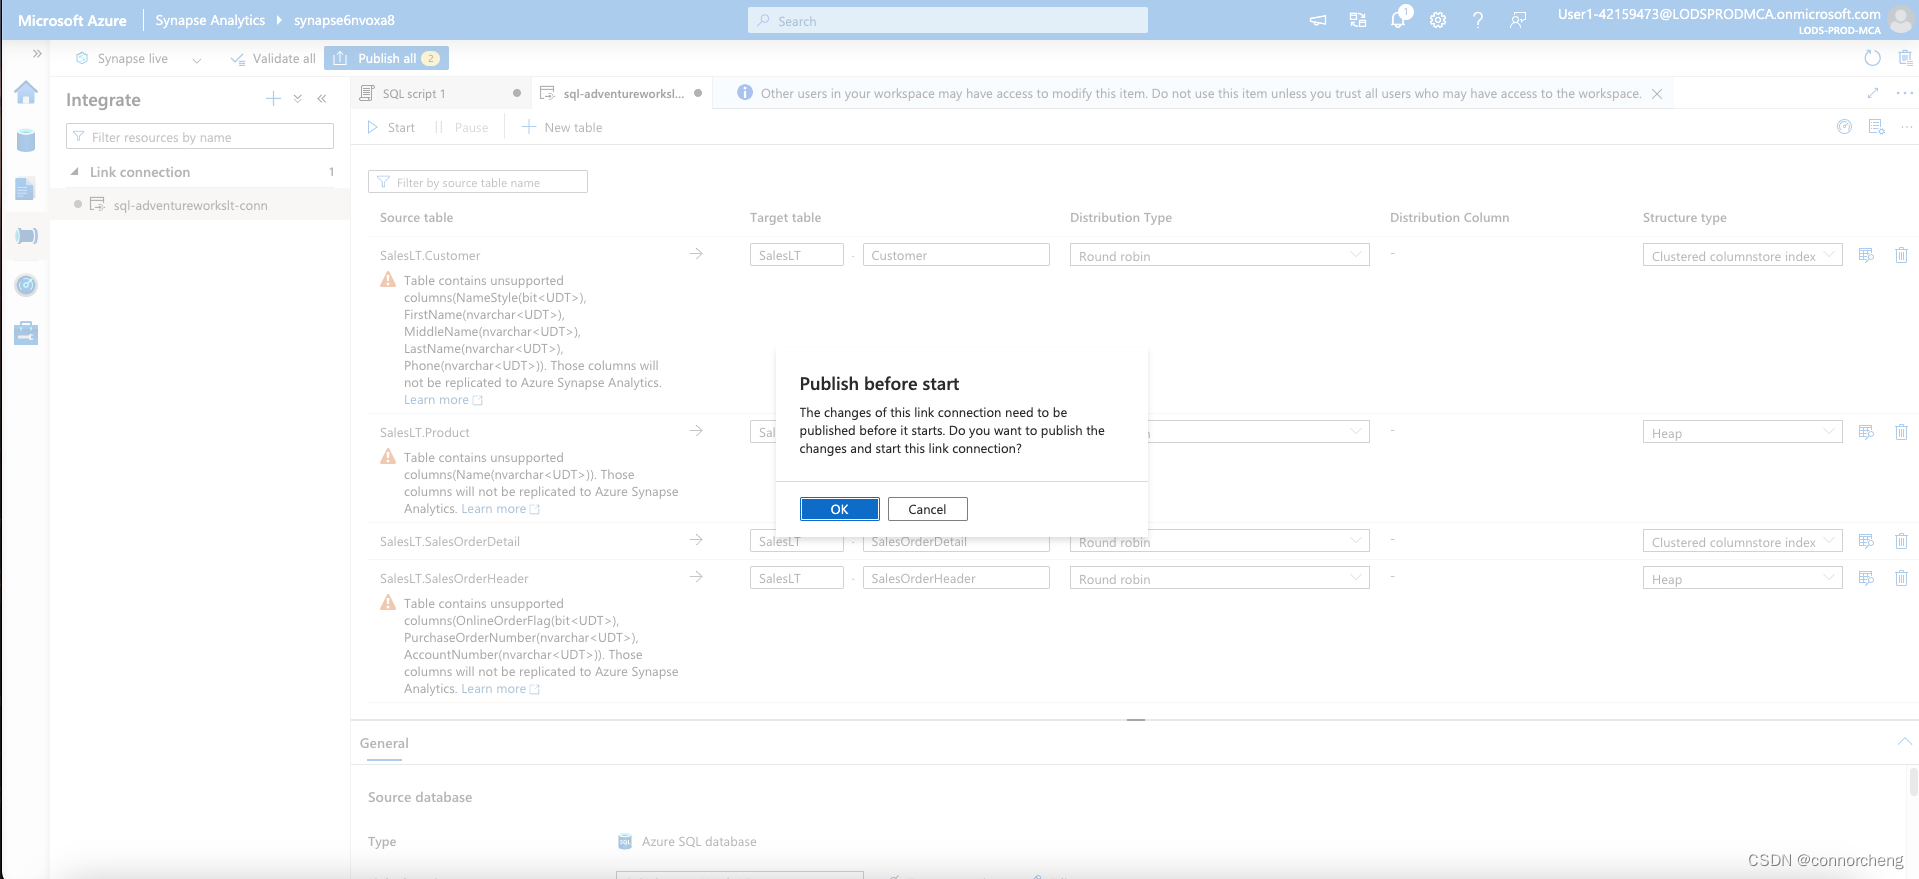
Task: Click New table in the toolbar
Action: tap(562, 127)
